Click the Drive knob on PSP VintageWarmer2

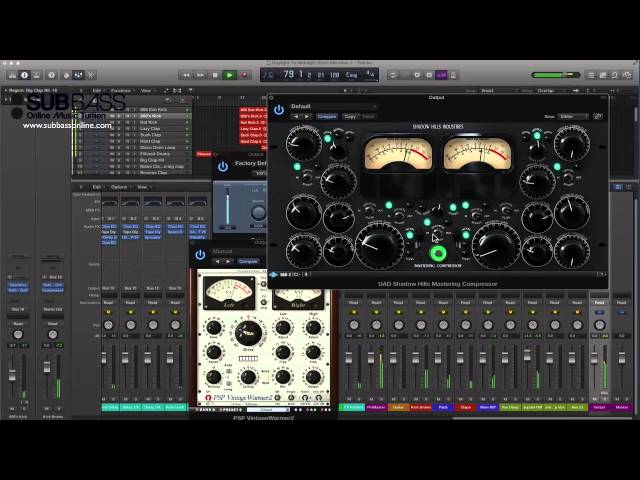(248, 333)
